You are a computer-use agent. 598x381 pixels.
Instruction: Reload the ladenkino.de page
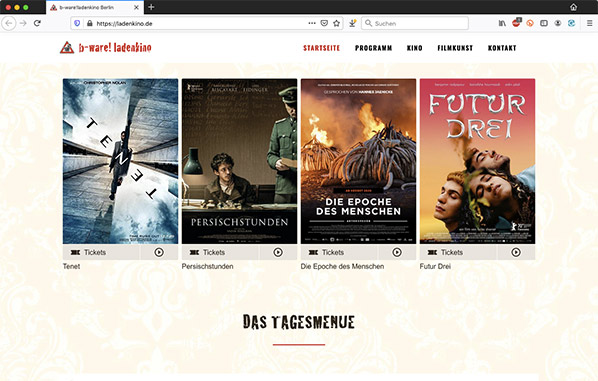pyautogui.click(x=37, y=23)
